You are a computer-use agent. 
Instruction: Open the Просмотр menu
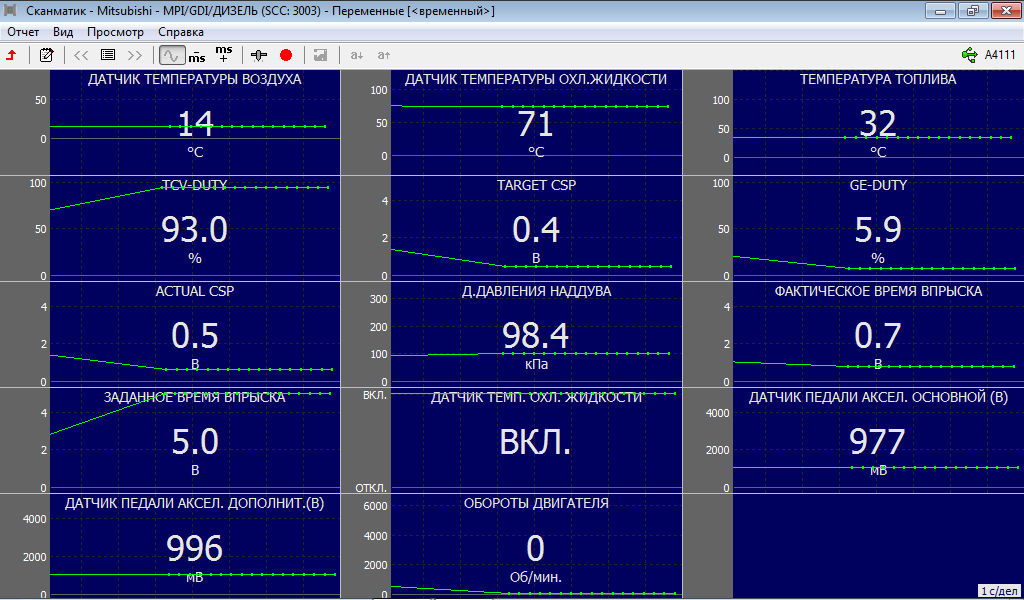click(x=116, y=32)
